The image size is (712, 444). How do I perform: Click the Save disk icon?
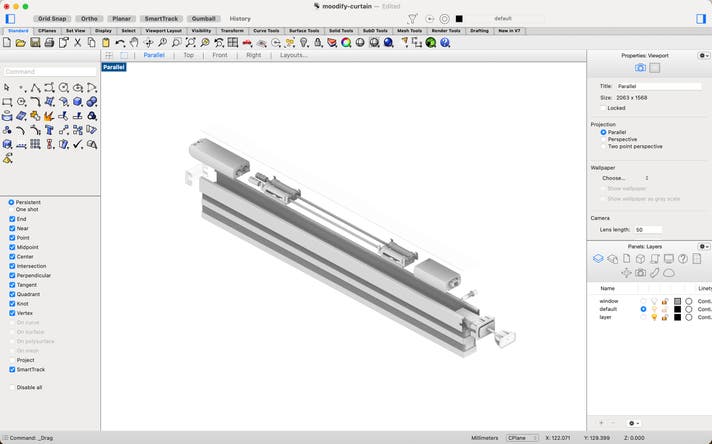tap(35, 43)
